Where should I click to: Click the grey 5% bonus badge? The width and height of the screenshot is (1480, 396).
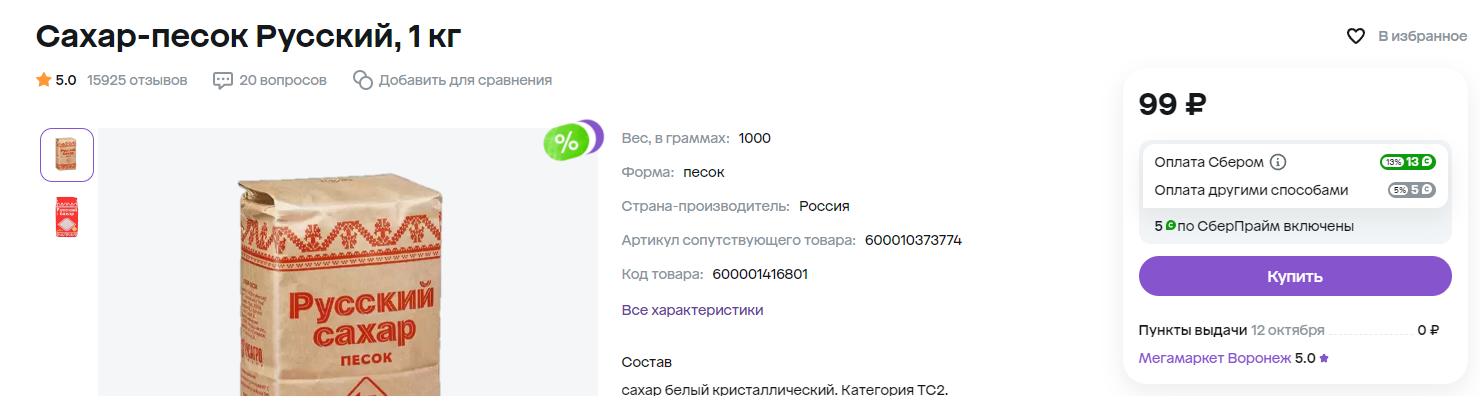(x=1411, y=190)
